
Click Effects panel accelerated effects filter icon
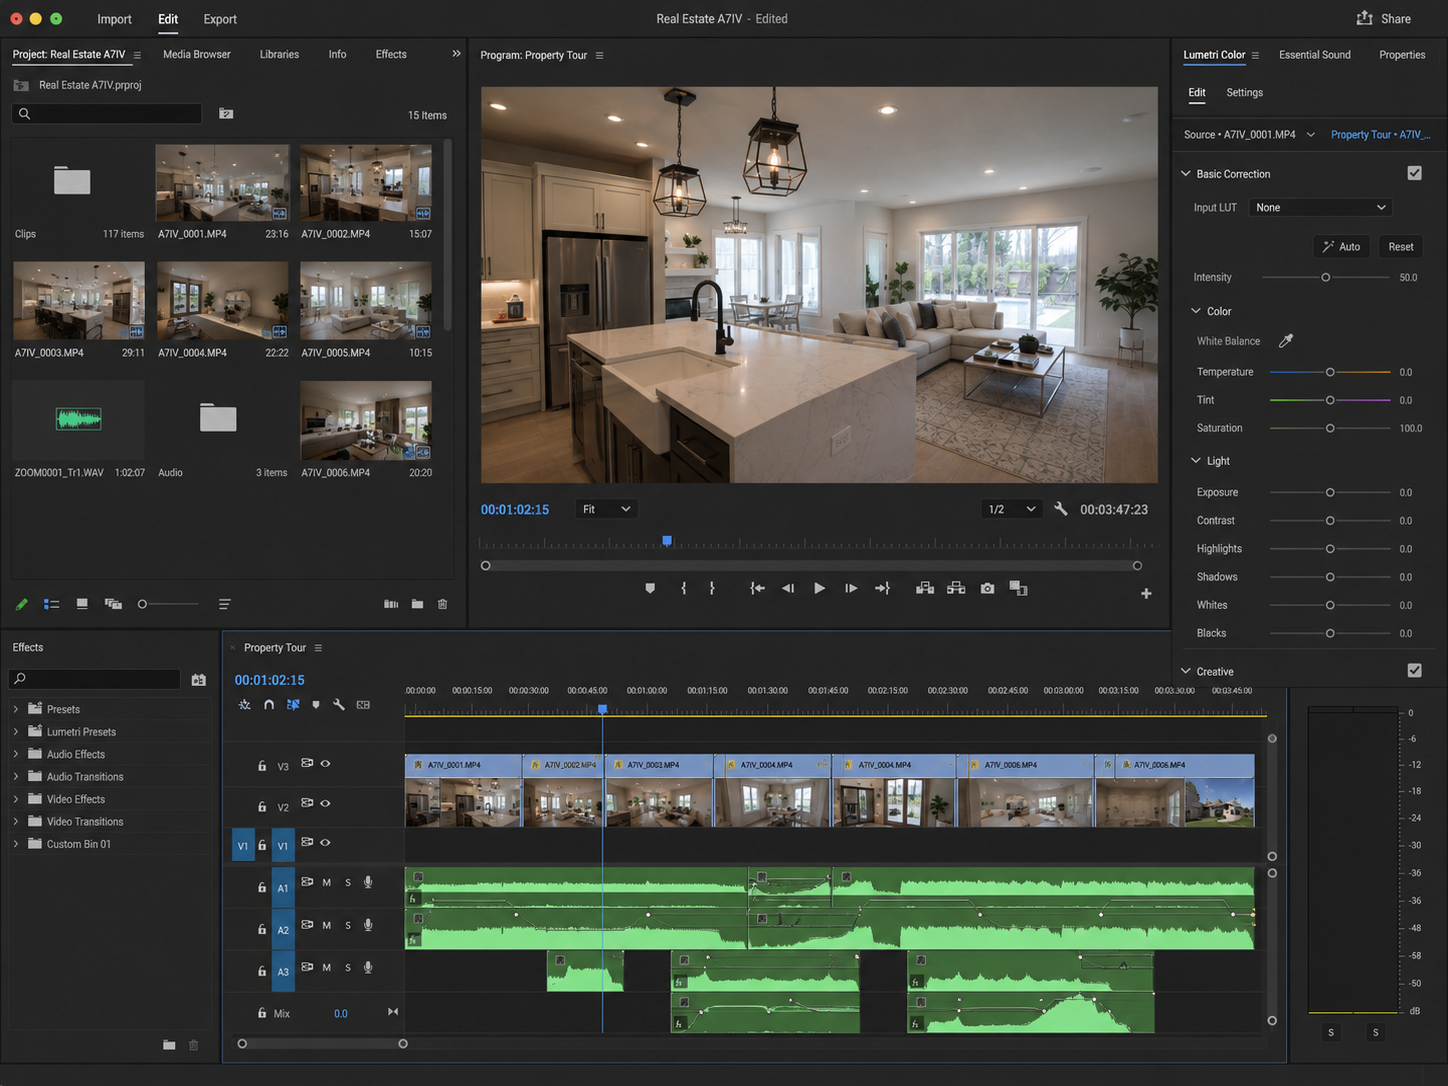[x=199, y=680]
